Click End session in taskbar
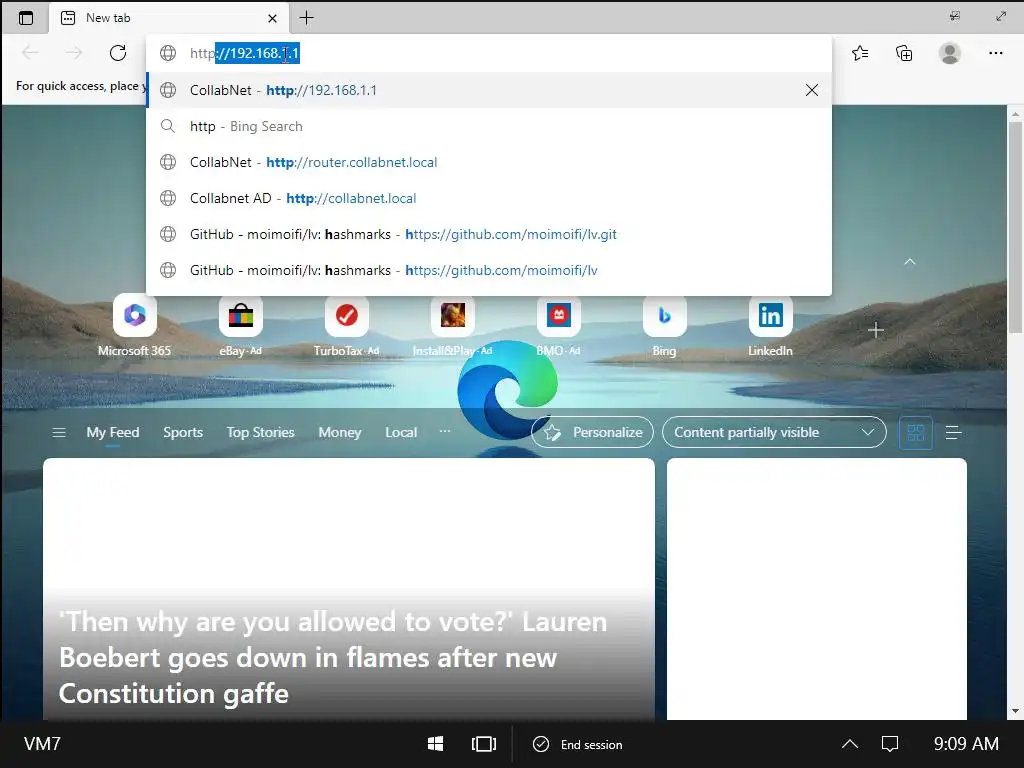This screenshot has height=768, width=1024. 577,744
